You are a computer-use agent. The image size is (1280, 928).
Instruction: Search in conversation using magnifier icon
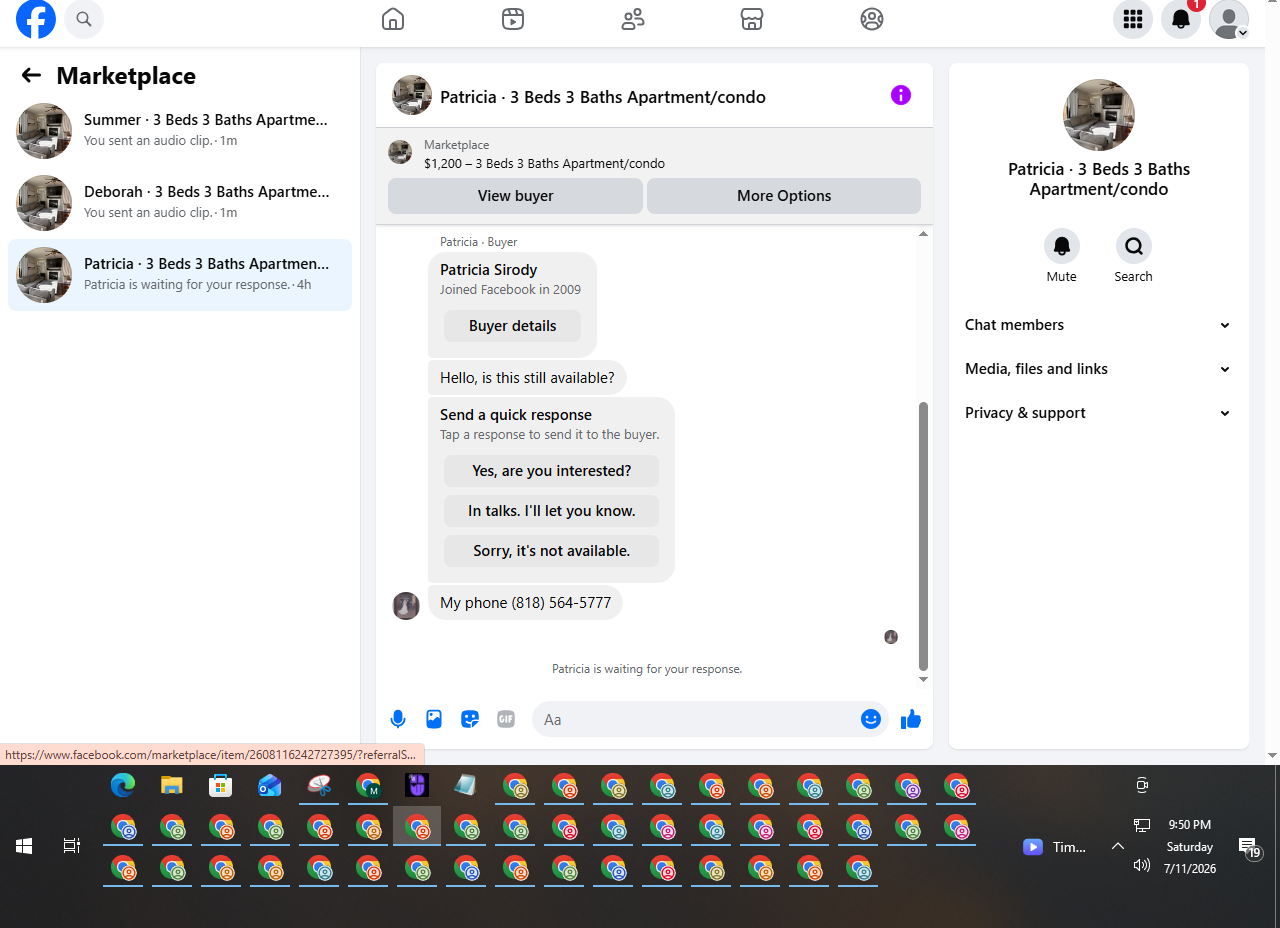point(1134,246)
